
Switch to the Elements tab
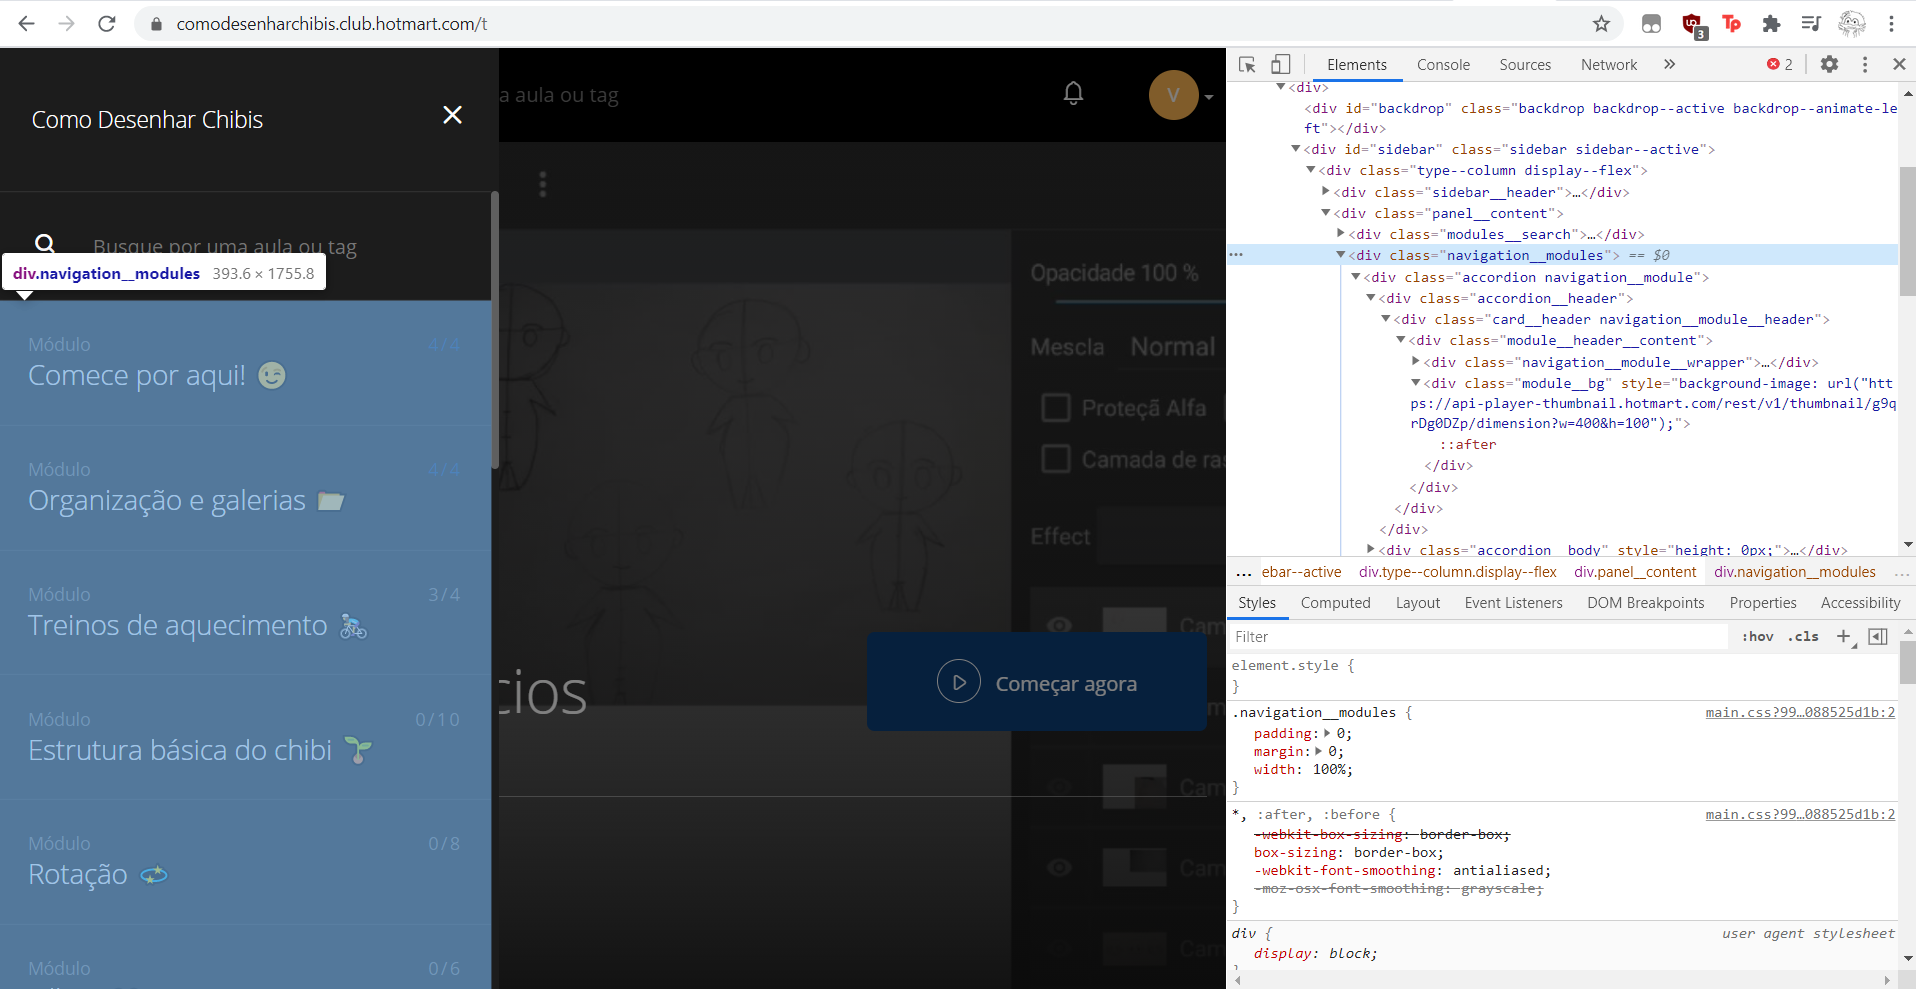(x=1356, y=64)
